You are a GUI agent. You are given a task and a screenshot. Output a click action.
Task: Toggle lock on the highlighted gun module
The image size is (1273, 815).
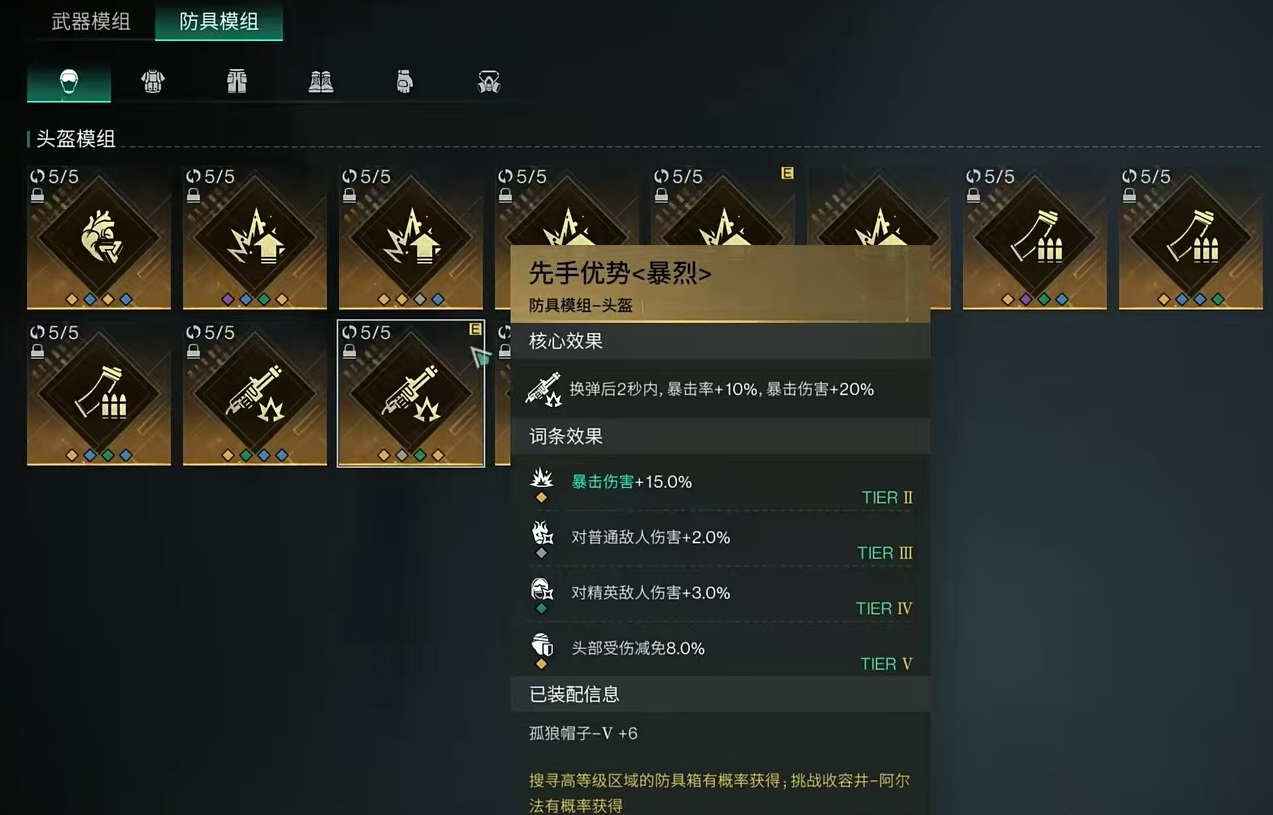tap(349, 352)
